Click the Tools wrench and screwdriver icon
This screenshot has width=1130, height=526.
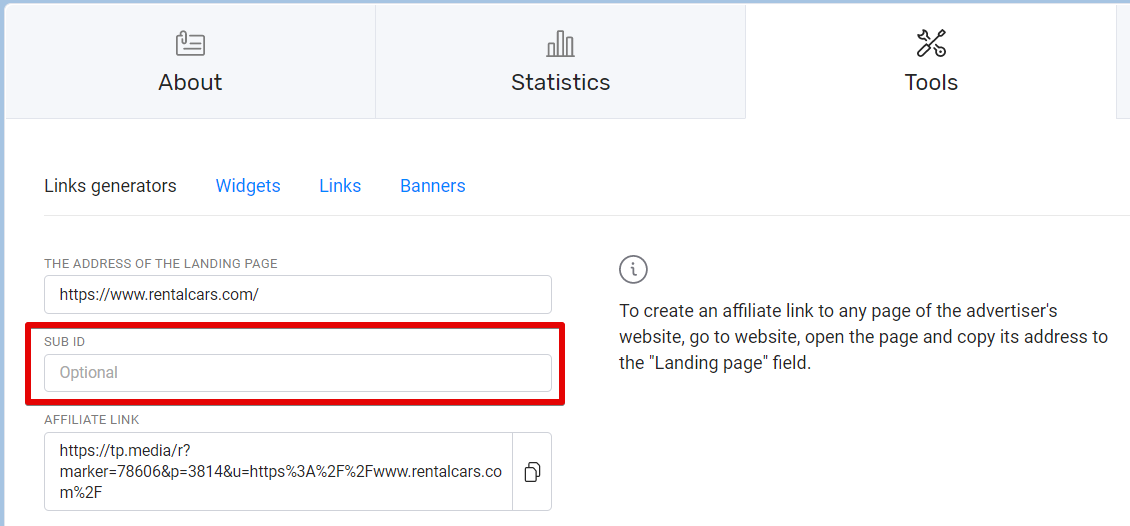pyautogui.click(x=931, y=43)
